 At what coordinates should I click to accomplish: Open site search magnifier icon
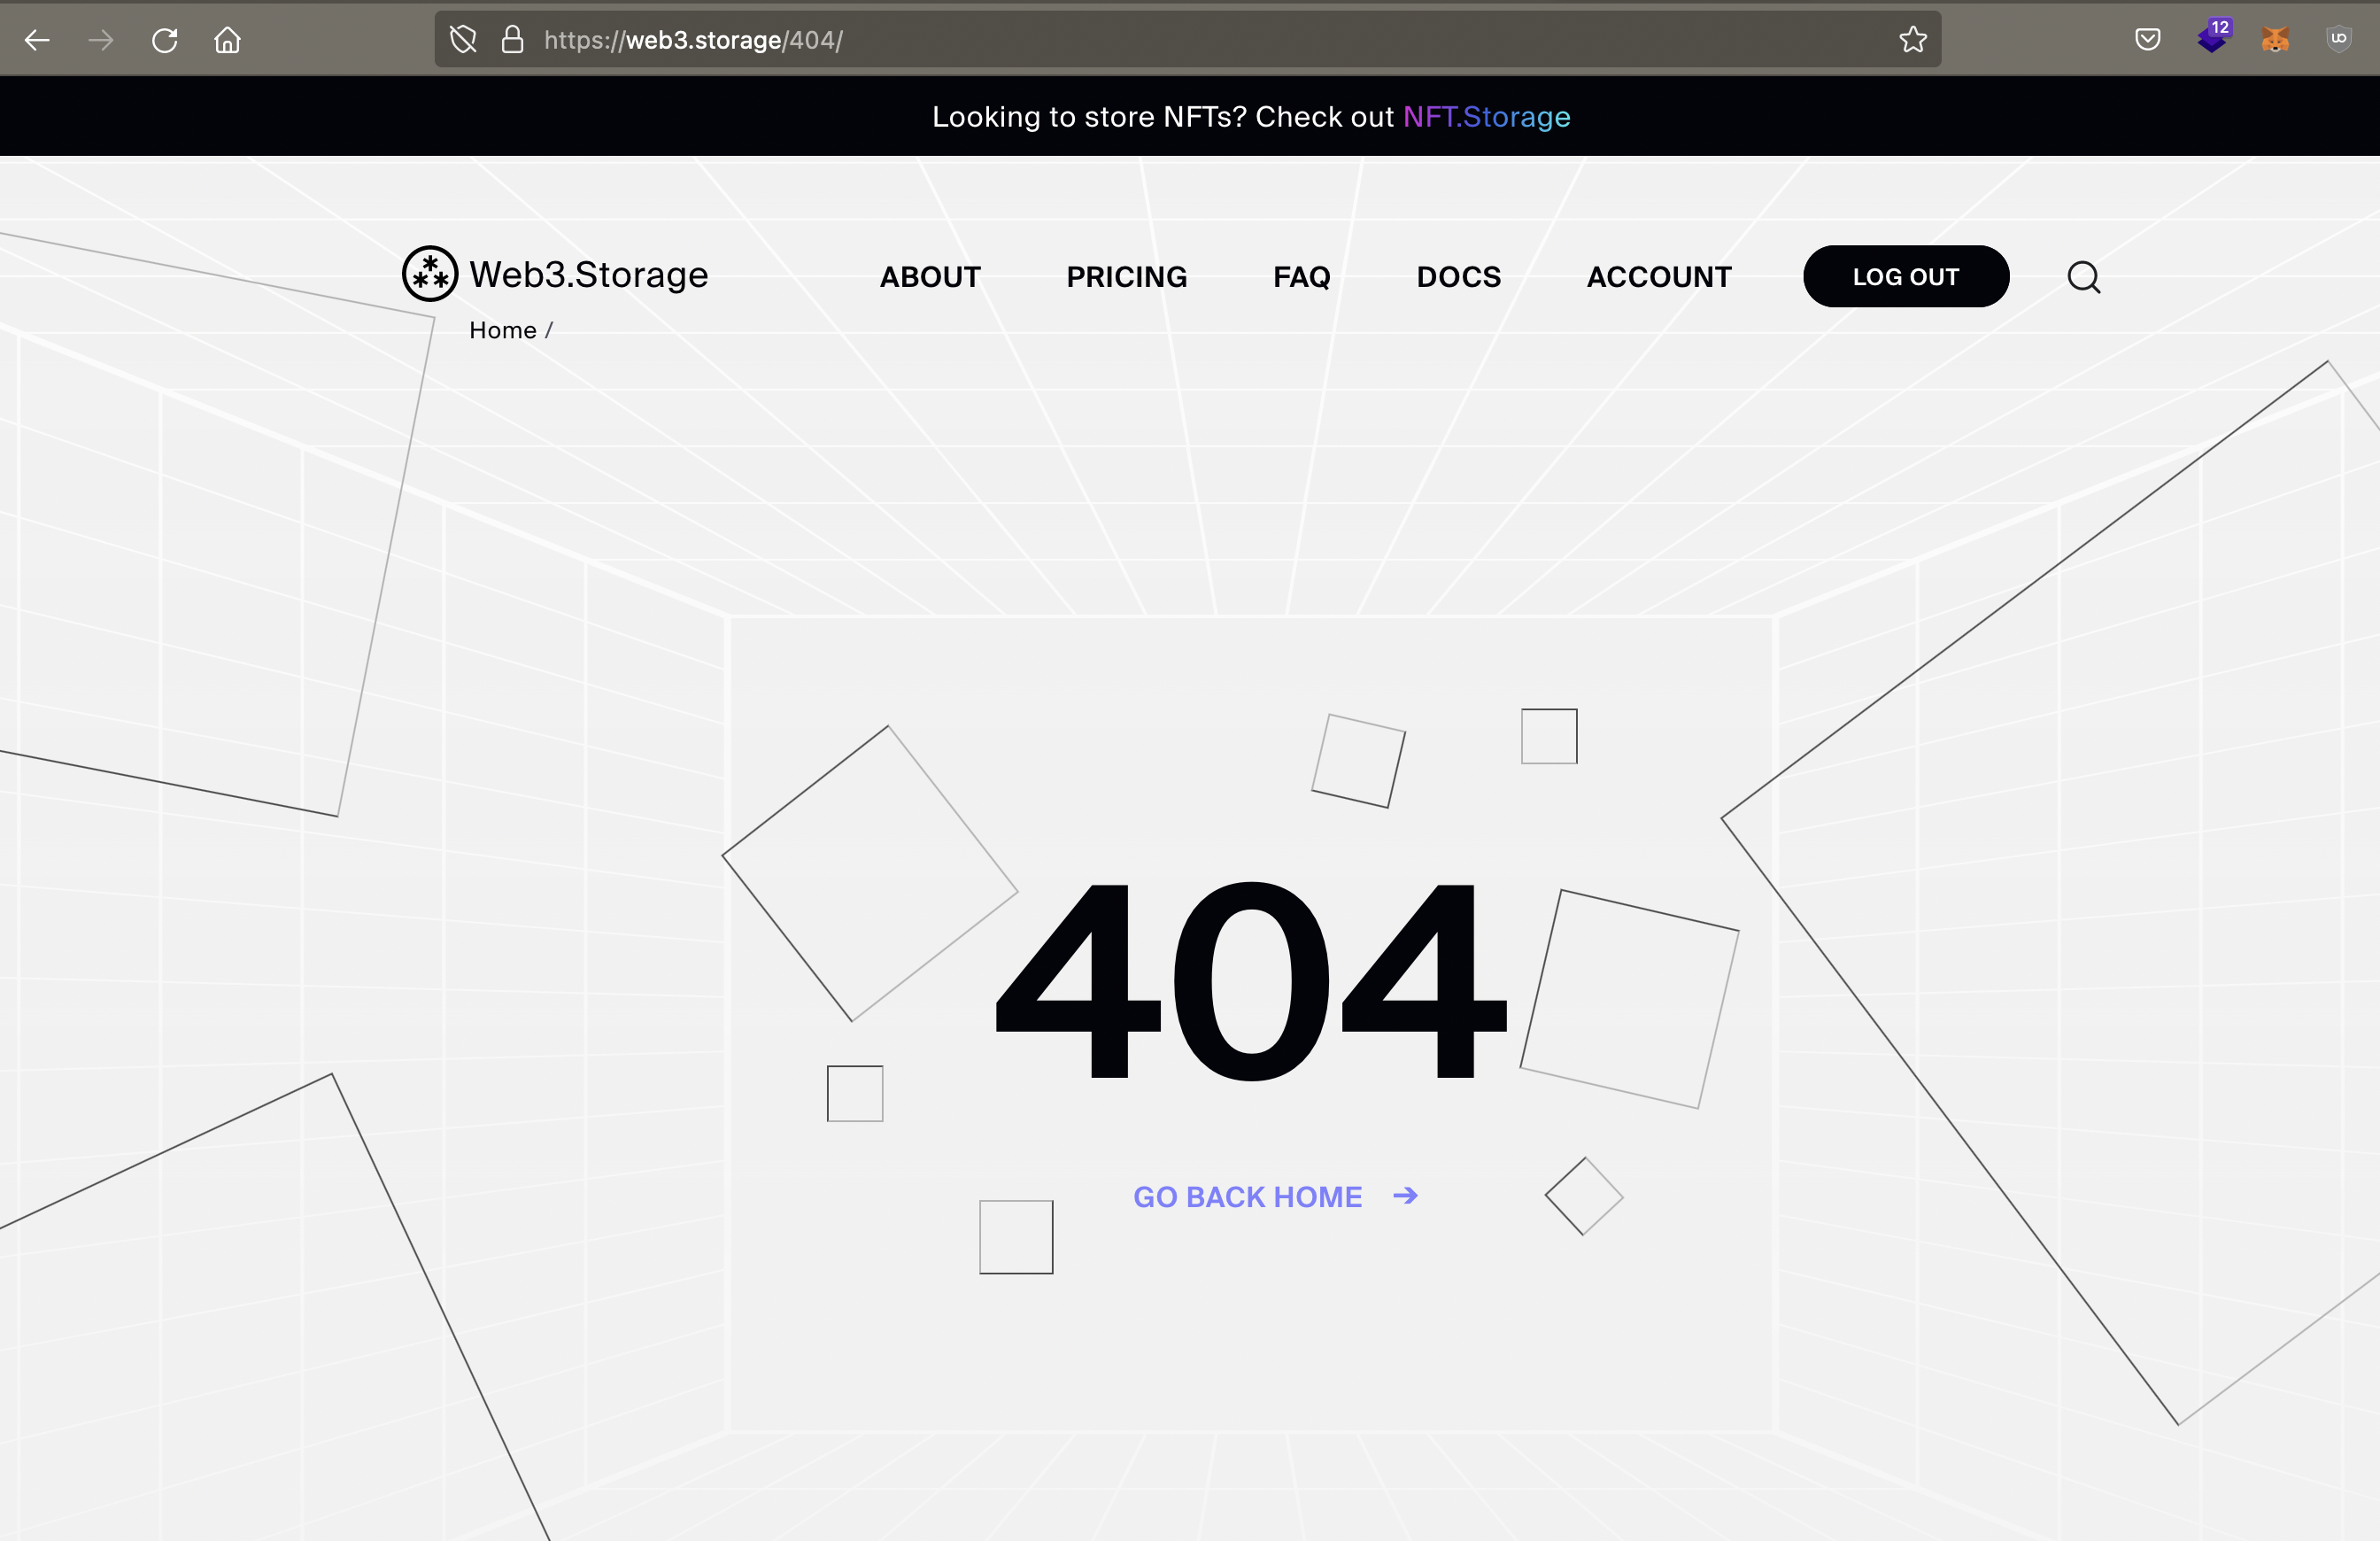click(x=2083, y=277)
